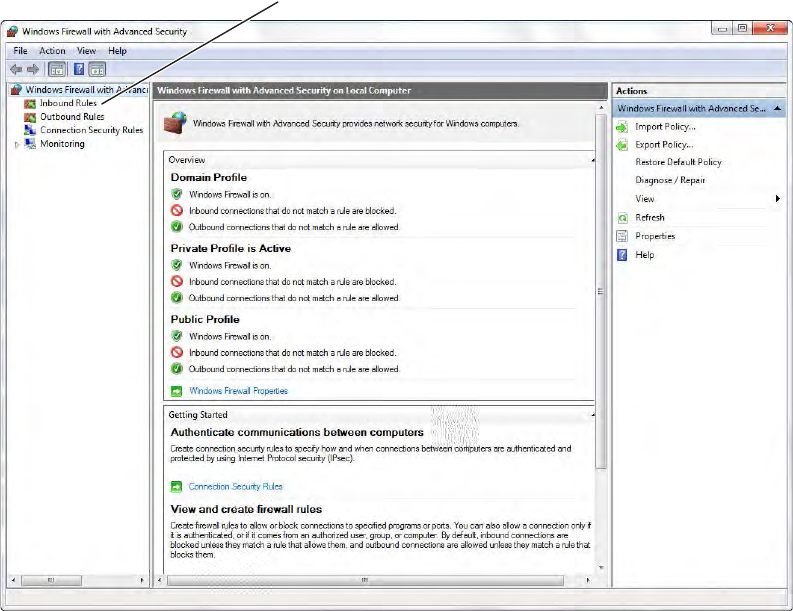Click center pane scroll up arrow

601,108
